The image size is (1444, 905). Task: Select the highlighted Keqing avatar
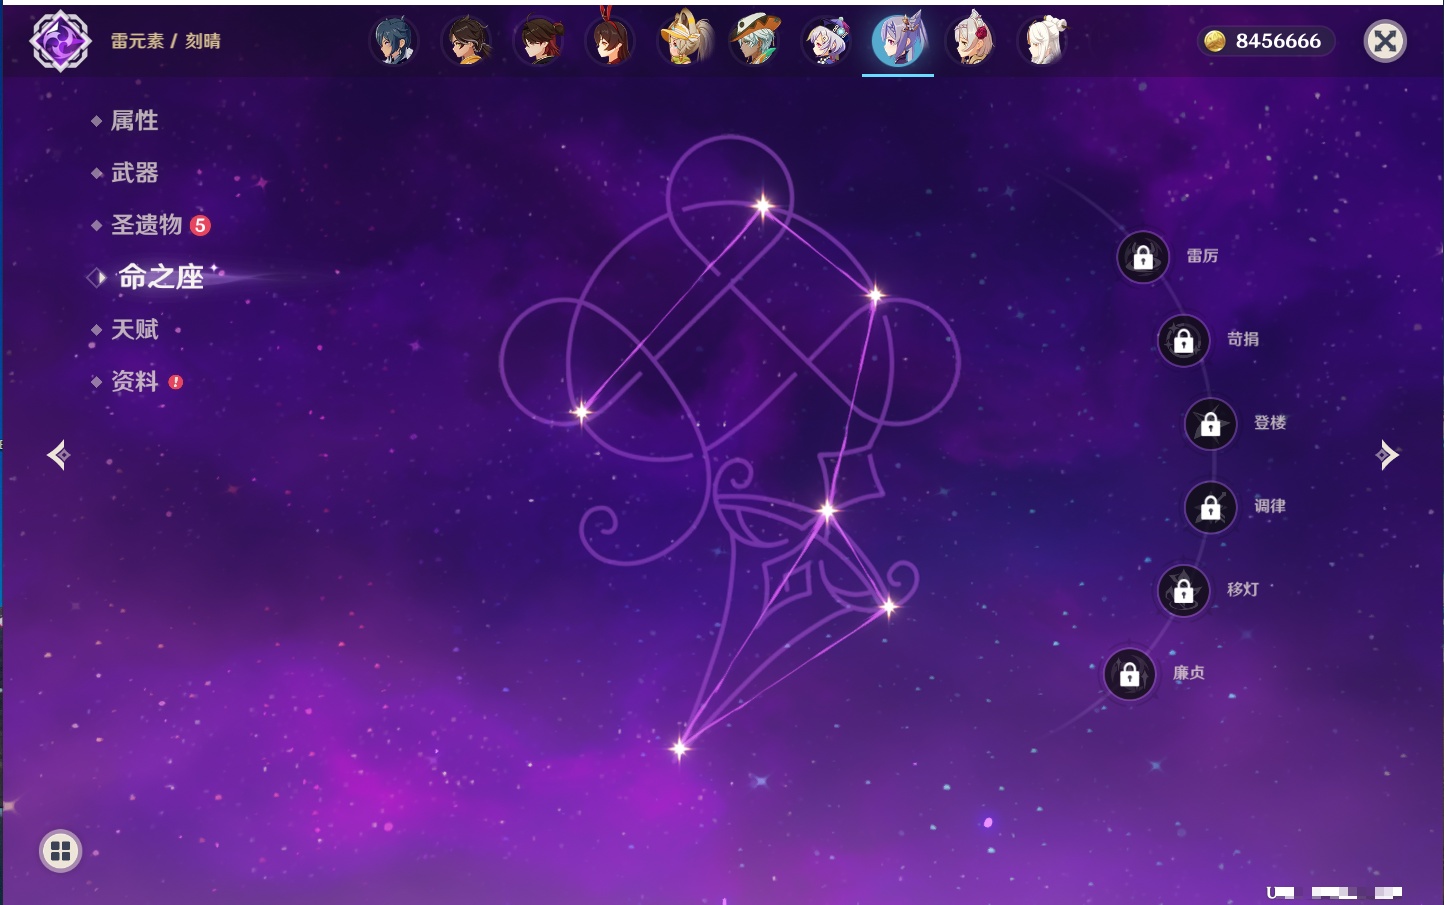tap(898, 40)
